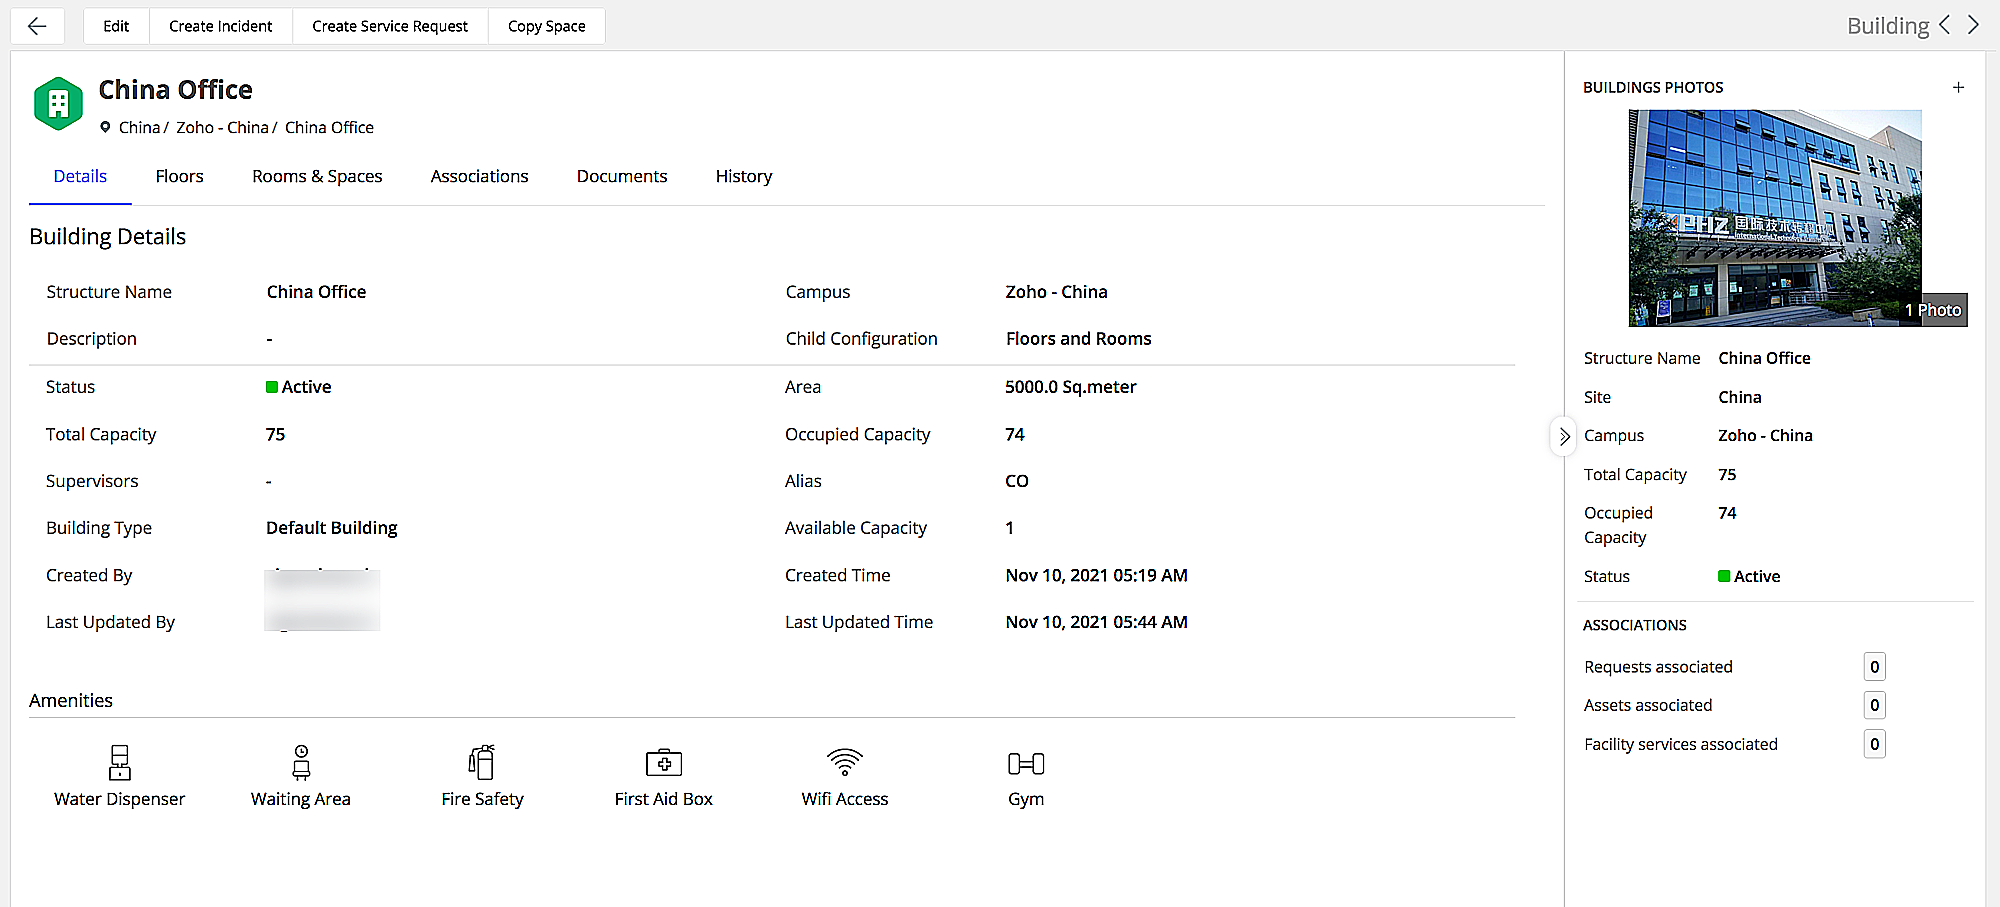Image resolution: width=2000 pixels, height=907 pixels.
Task: Open the Rooms & Spaces tab
Action: point(317,176)
